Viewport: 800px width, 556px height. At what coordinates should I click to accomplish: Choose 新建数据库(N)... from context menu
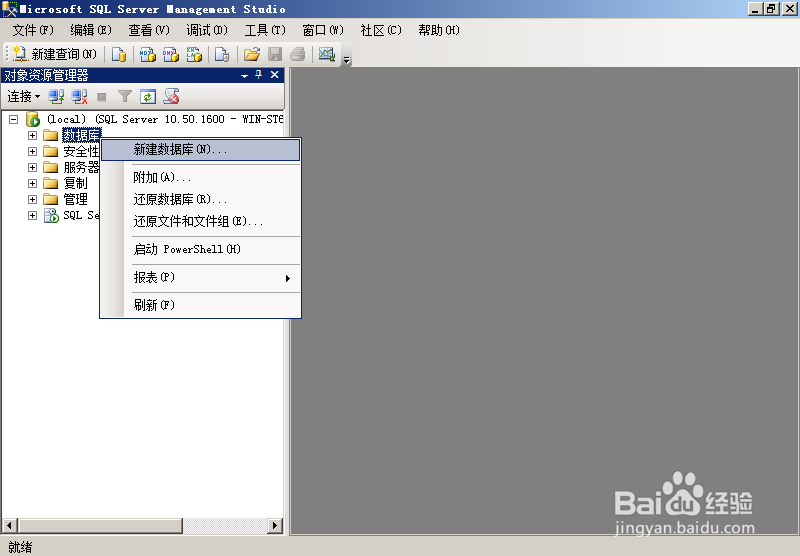click(201, 150)
